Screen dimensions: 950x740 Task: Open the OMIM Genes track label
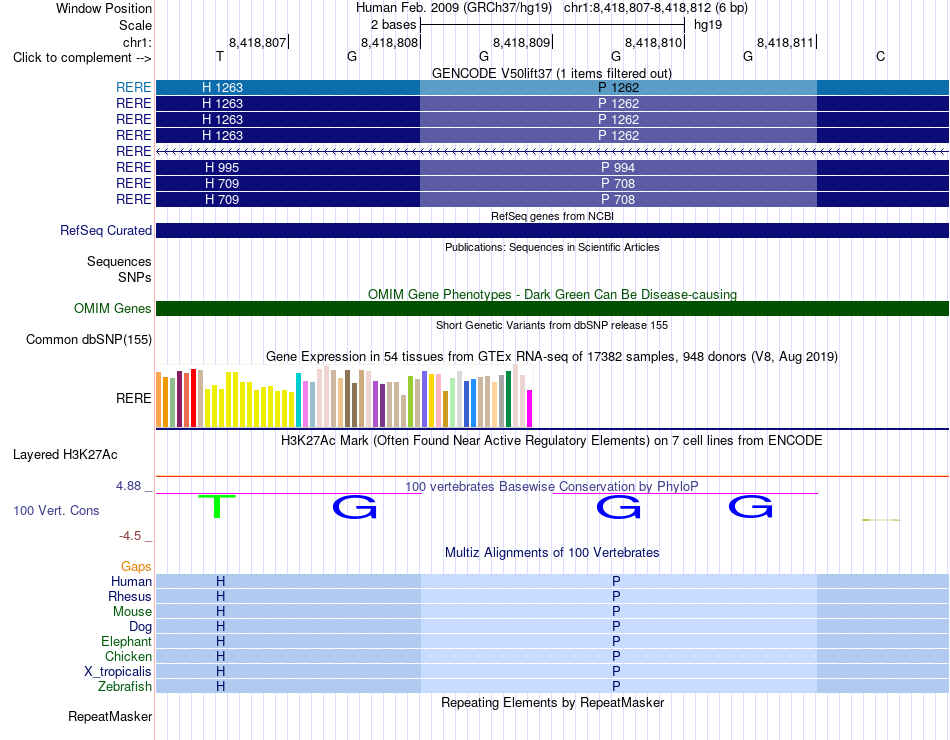pyautogui.click(x=112, y=308)
